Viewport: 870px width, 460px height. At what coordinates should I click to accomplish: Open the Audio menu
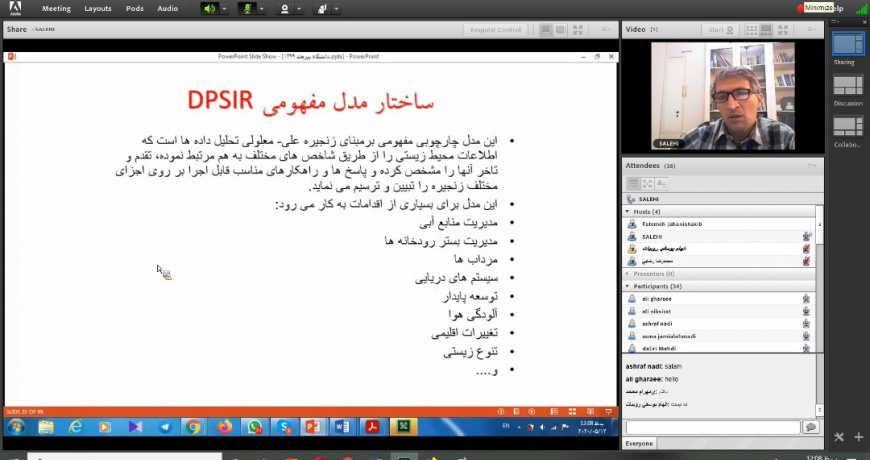tap(167, 8)
